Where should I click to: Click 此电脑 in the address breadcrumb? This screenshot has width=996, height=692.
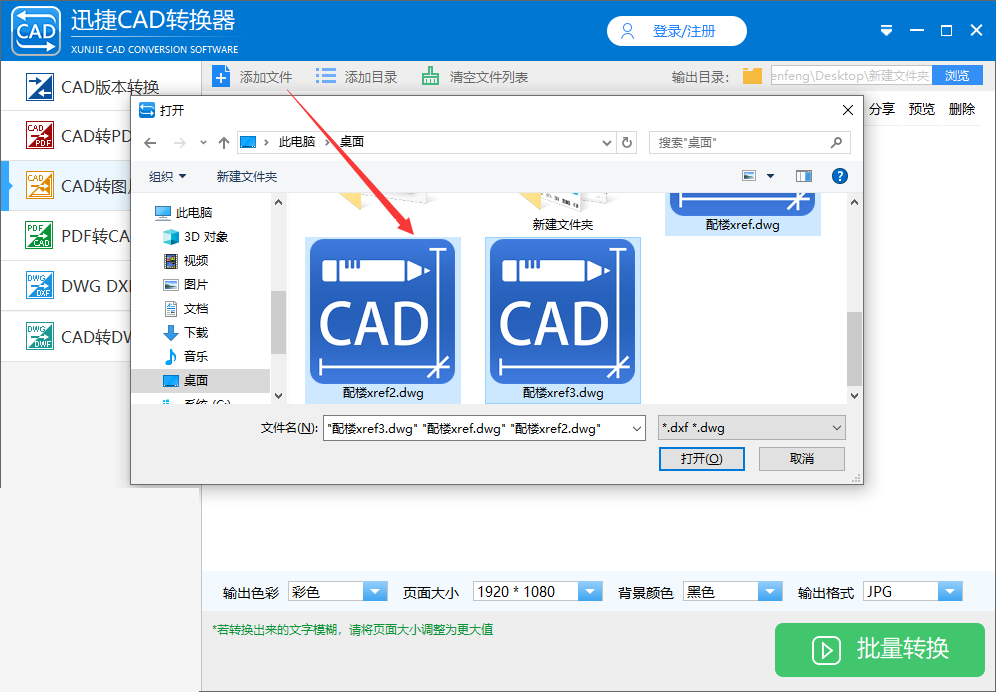tap(297, 142)
